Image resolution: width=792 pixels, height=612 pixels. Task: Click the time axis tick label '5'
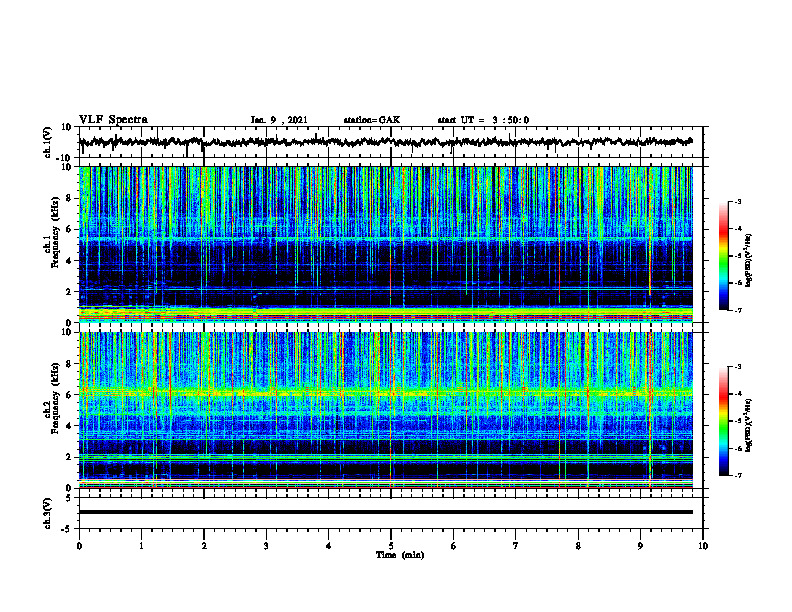click(391, 546)
